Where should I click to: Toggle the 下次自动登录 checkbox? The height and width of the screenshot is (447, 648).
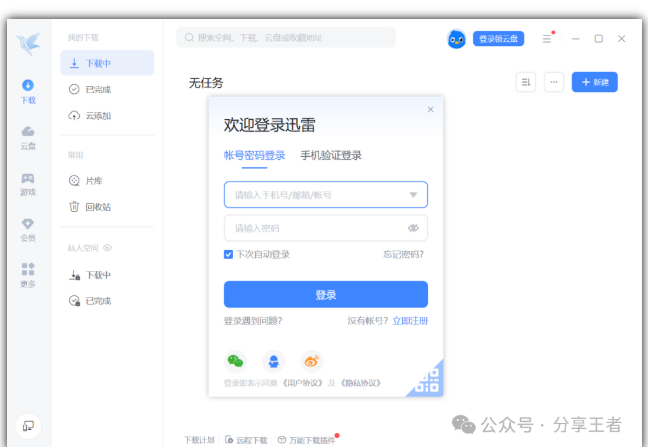pyautogui.click(x=229, y=254)
